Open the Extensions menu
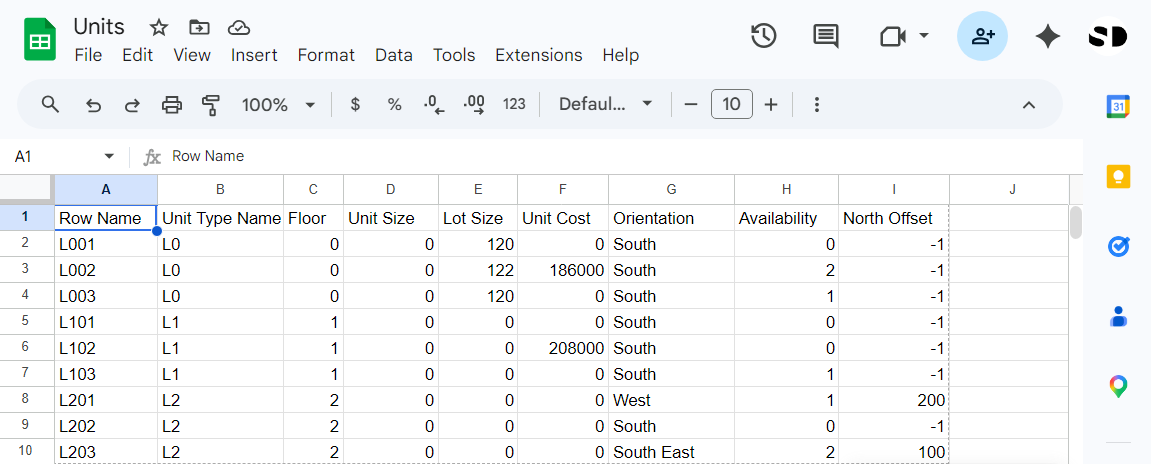The height and width of the screenshot is (464, 1151). click(x=538, y=55)
